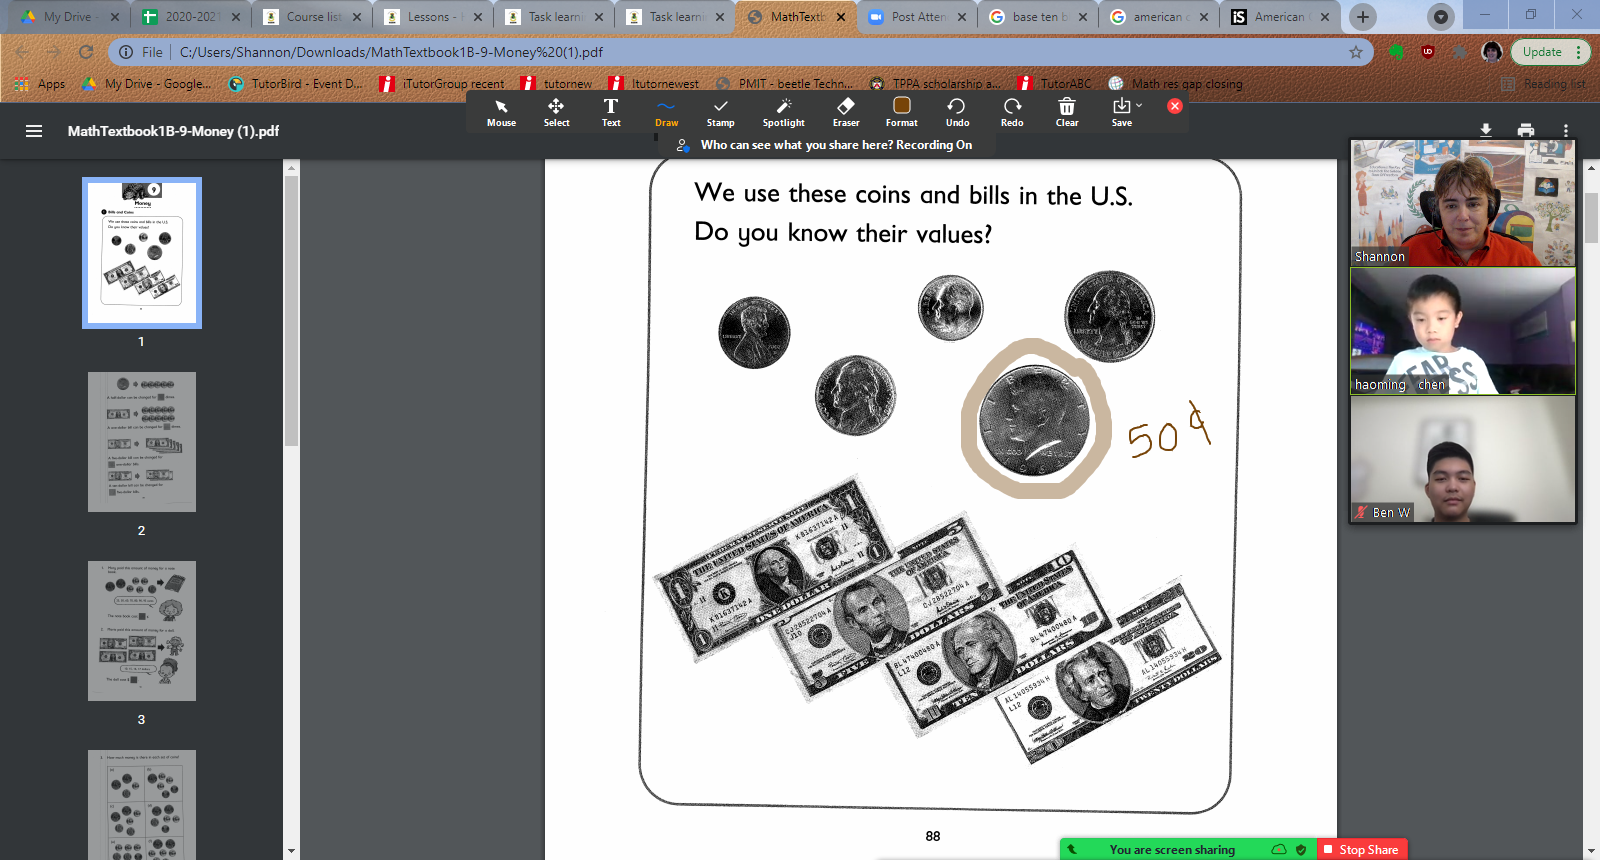The width and height of the screenshot is (1600, 860).
Task: Bookmark this page with star icon
Action: click(x=1356, y=52)
